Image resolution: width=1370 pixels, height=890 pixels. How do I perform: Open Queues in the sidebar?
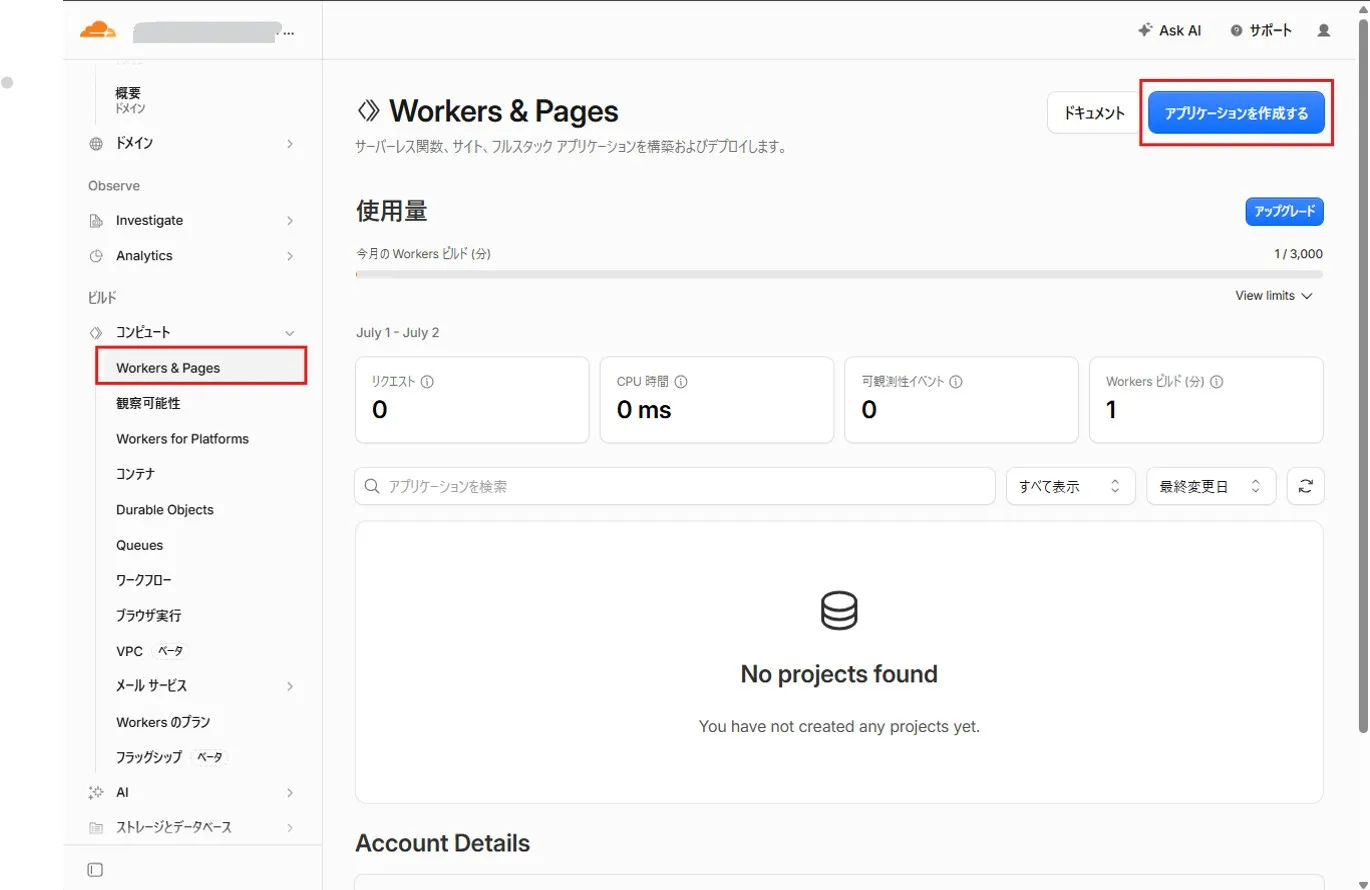click(x=139, y=545)
